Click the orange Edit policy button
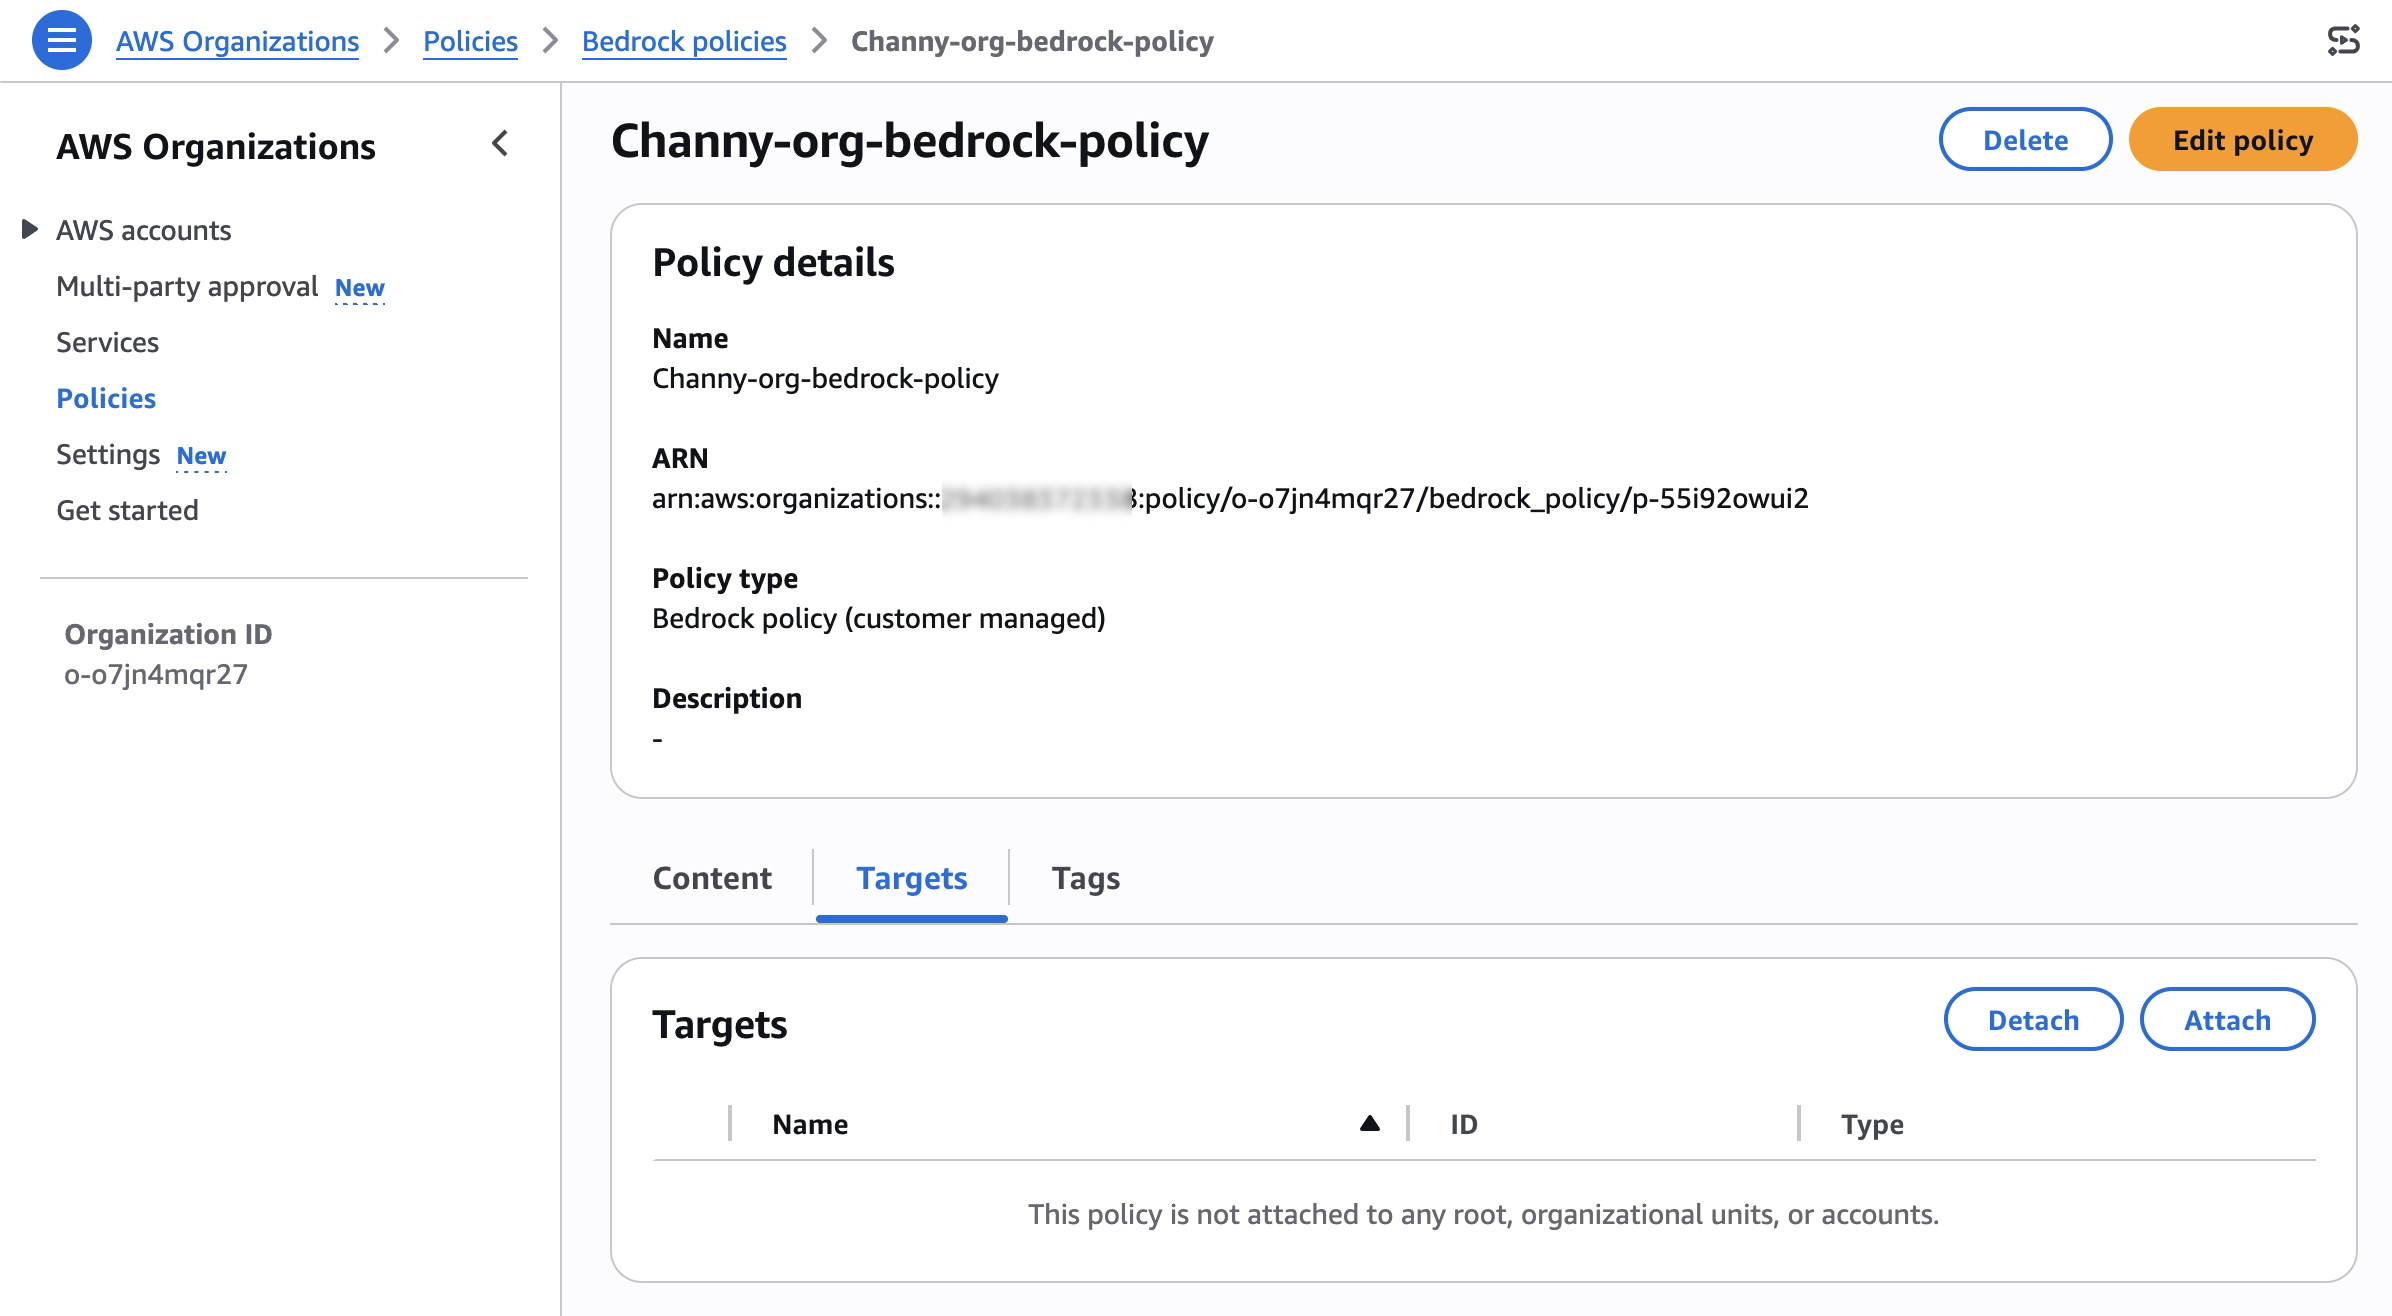The image size is (2392, 1316). (x=2242, y=140)
